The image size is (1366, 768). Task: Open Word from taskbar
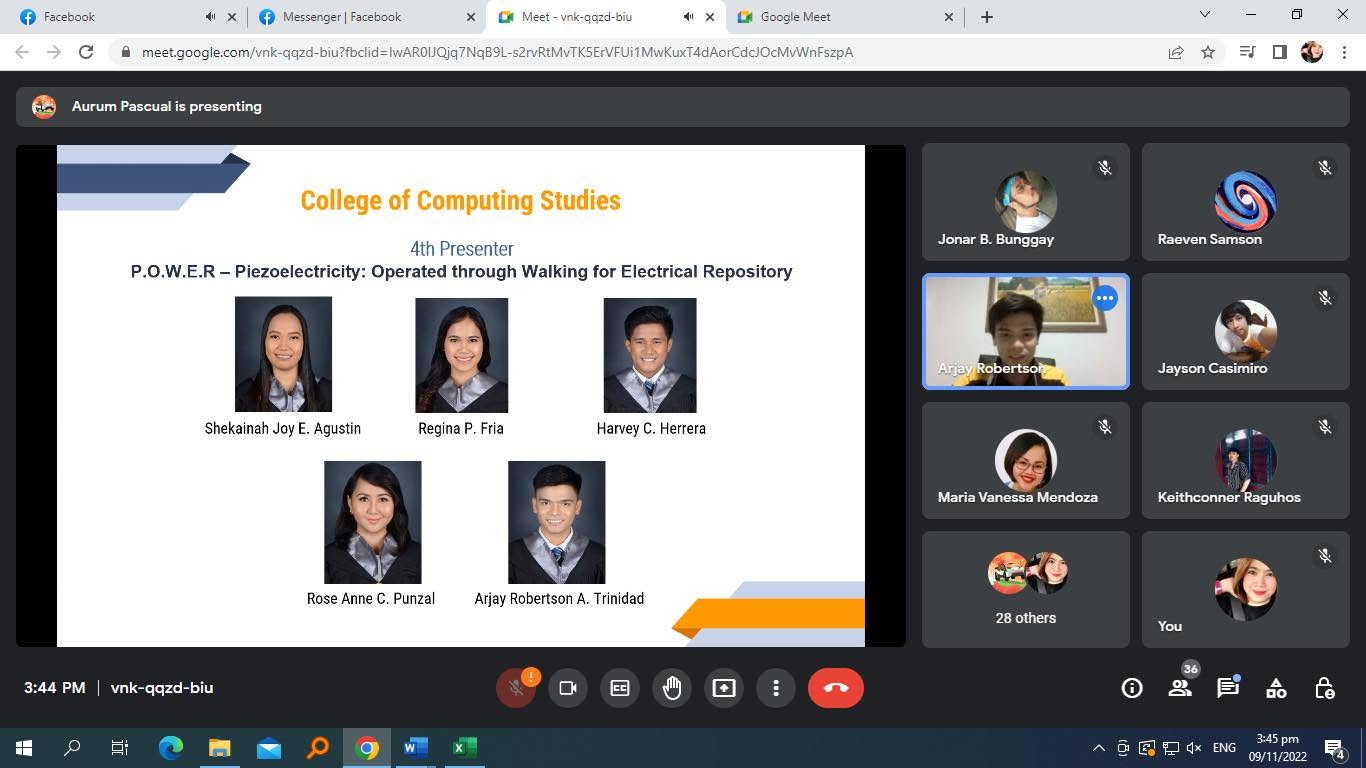coord(415,748)
